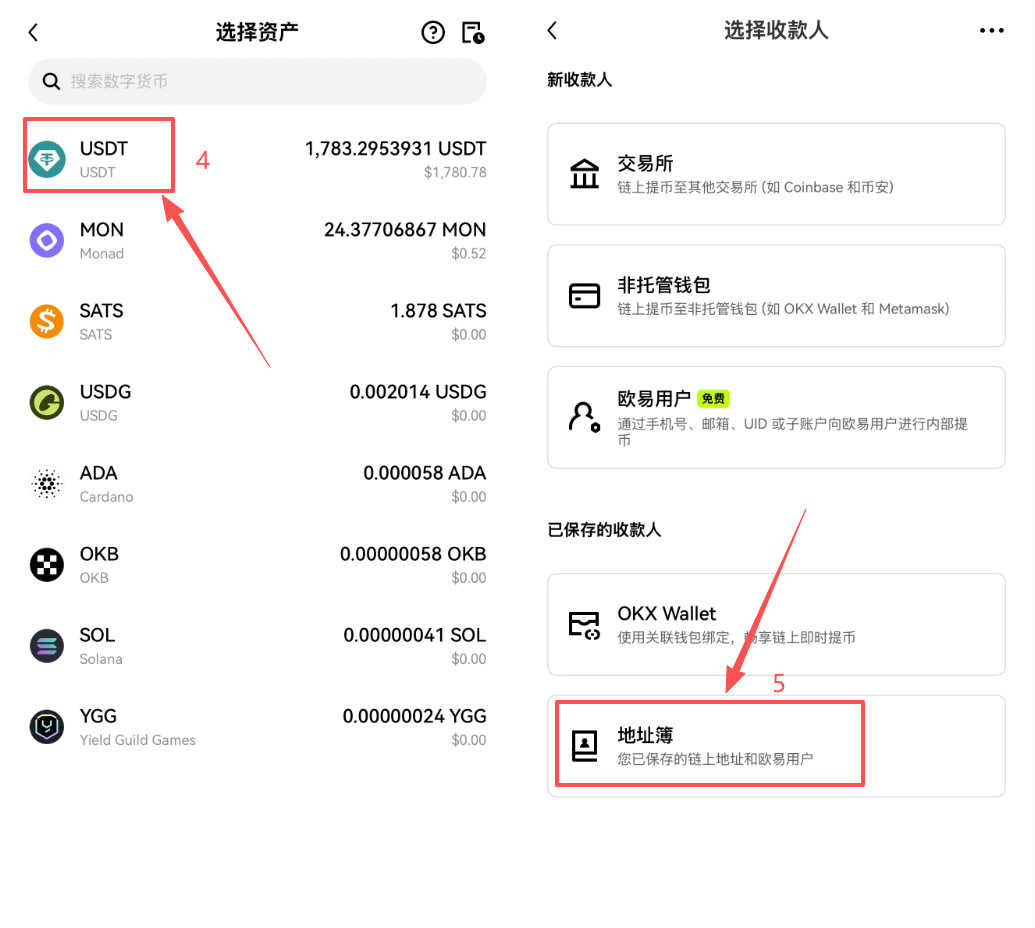
Task: Choose the MON asset name
Action: tap(102, 230)
